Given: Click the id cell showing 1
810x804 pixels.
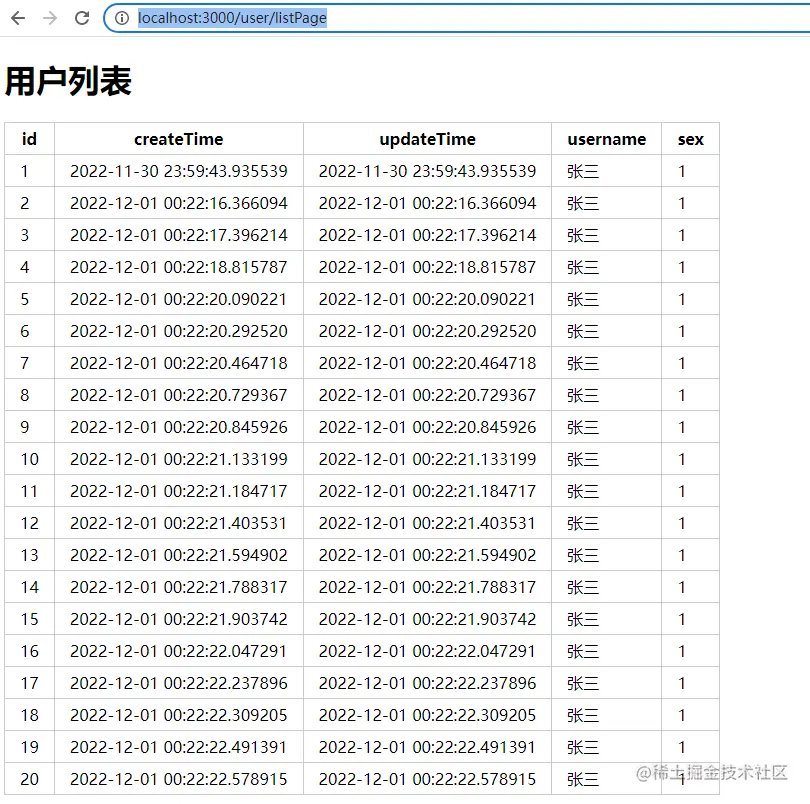Looking at the screenshot, I should [x=29, y=171].
